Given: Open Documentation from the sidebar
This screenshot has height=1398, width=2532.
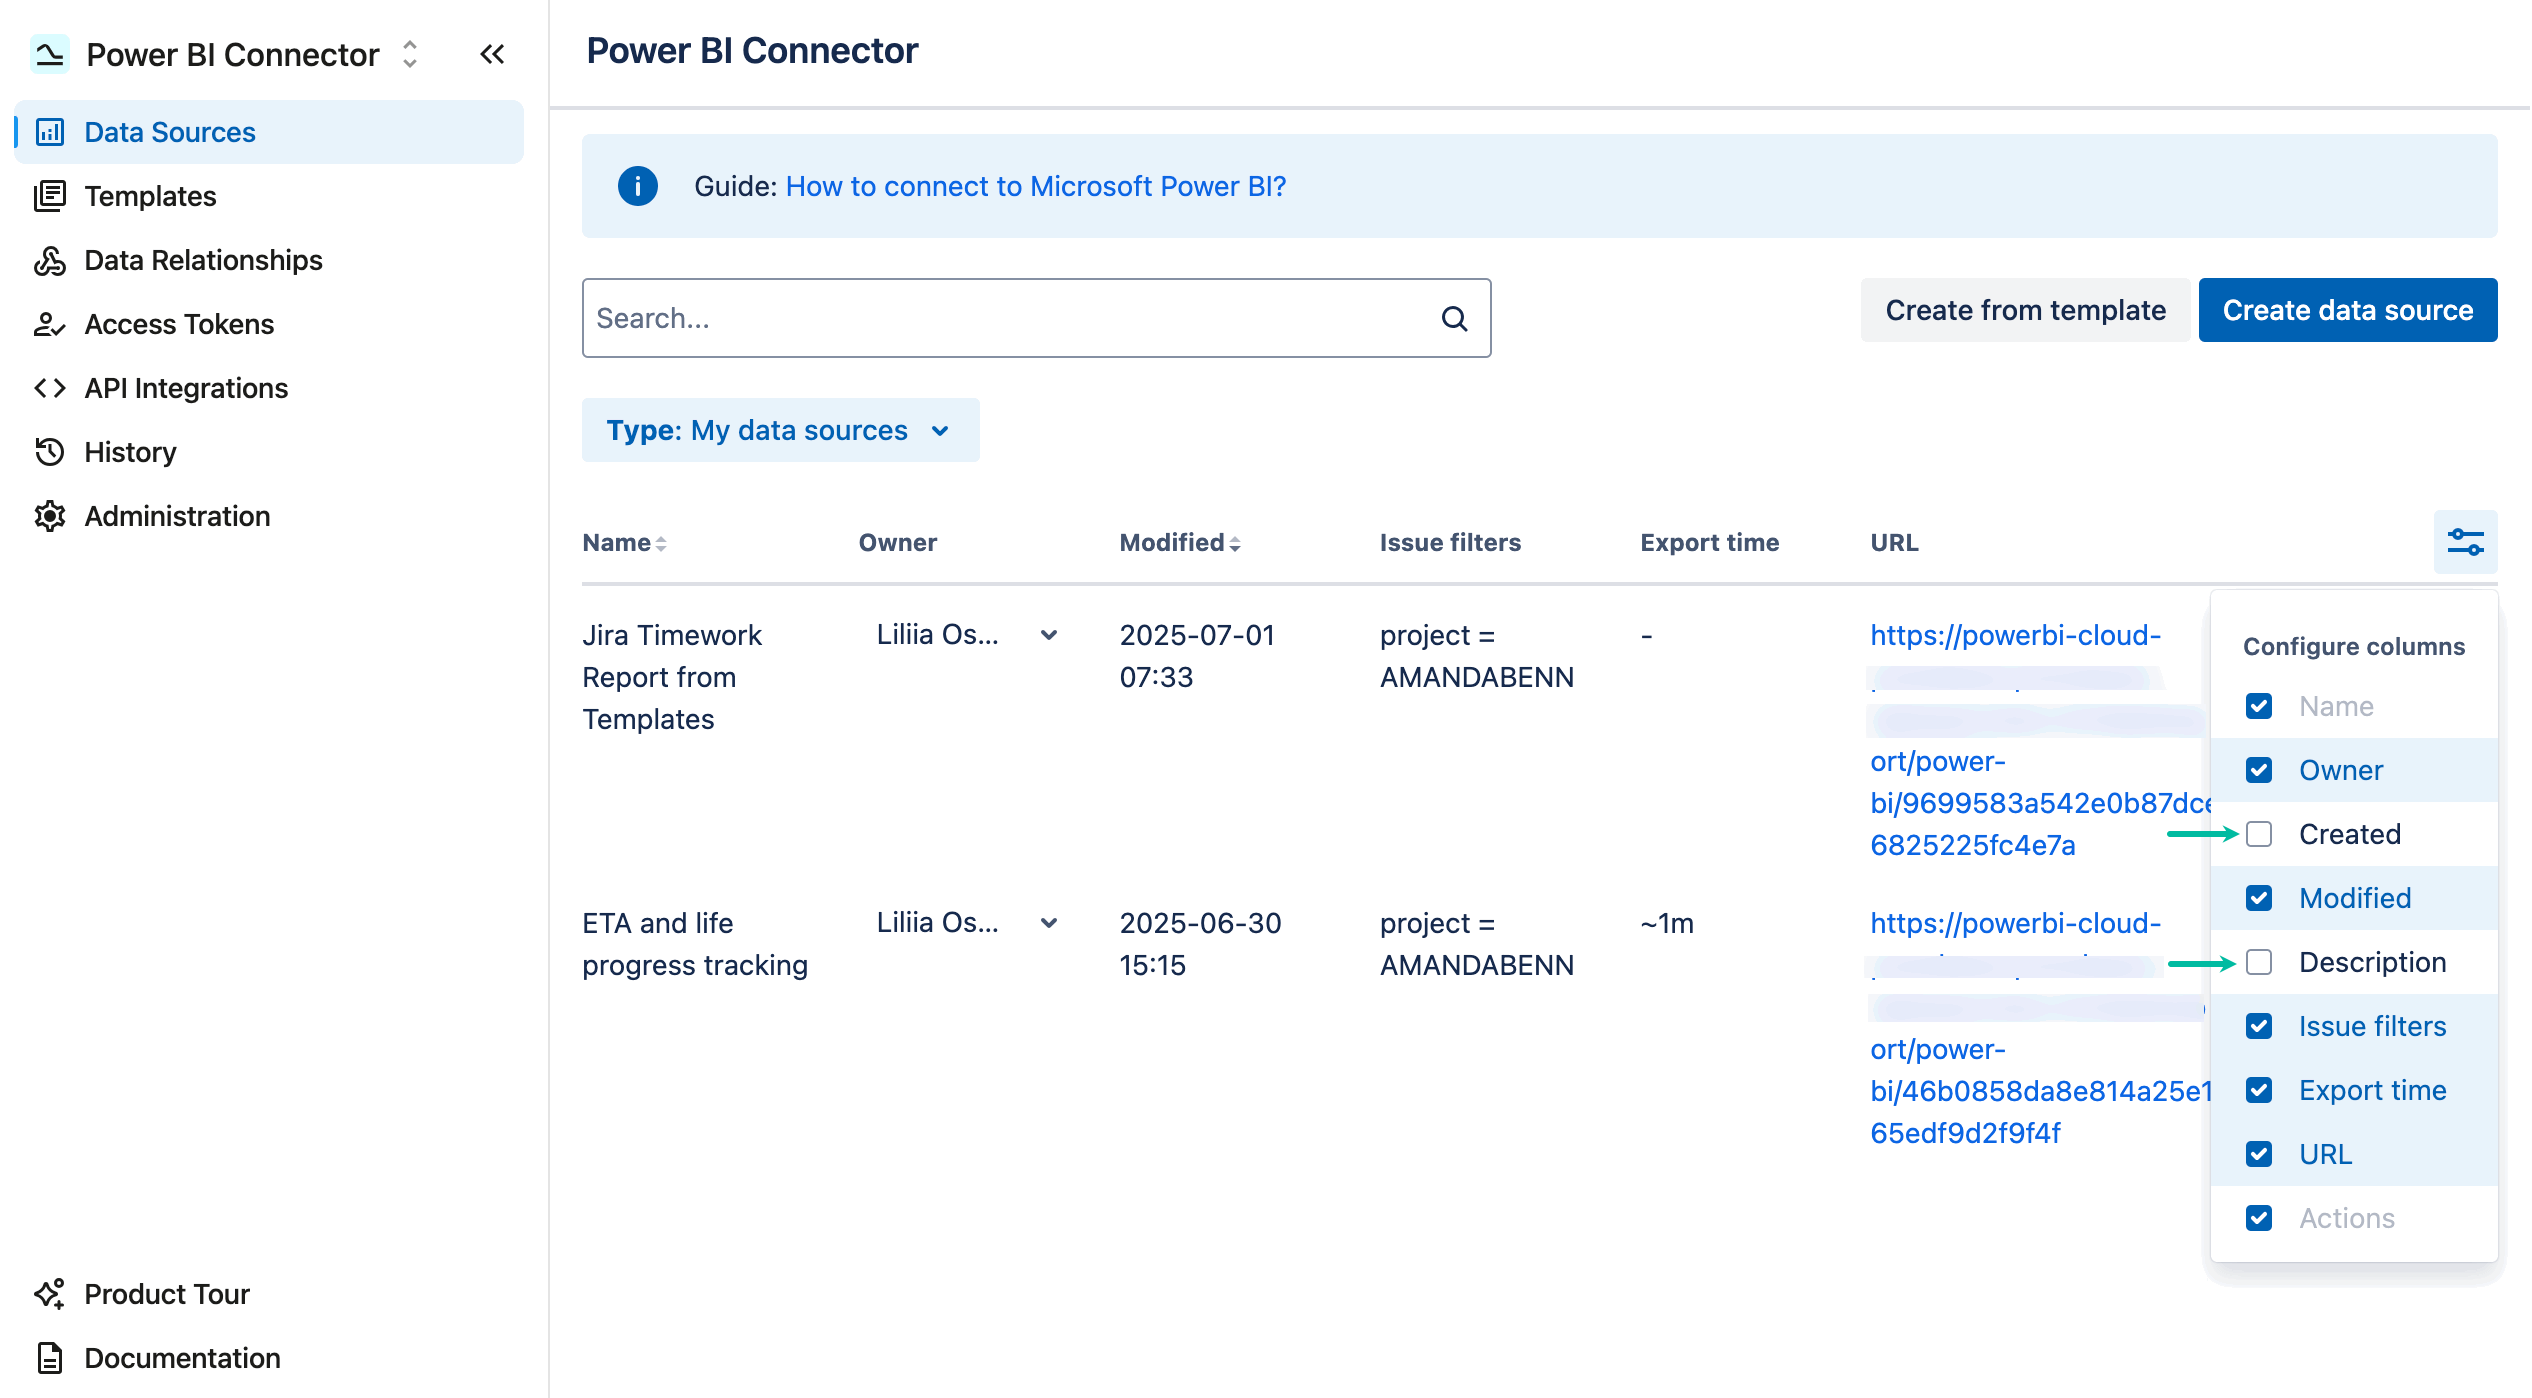Looking at the screenshot, I should [x=181, y=1358].
